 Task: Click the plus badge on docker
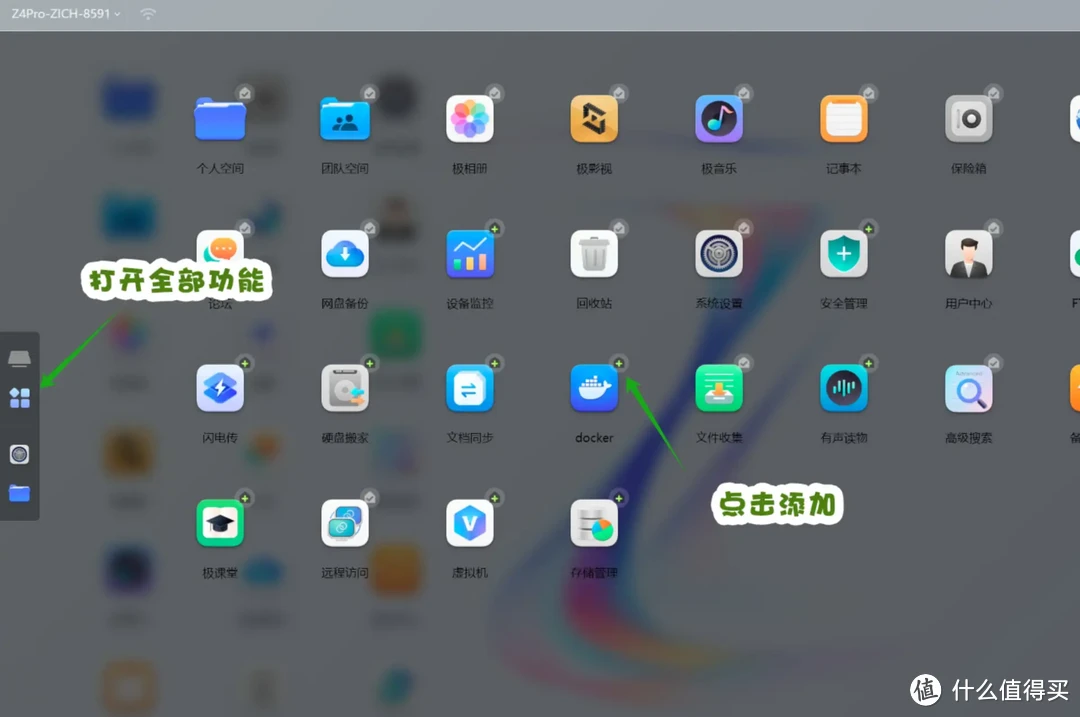619,363
